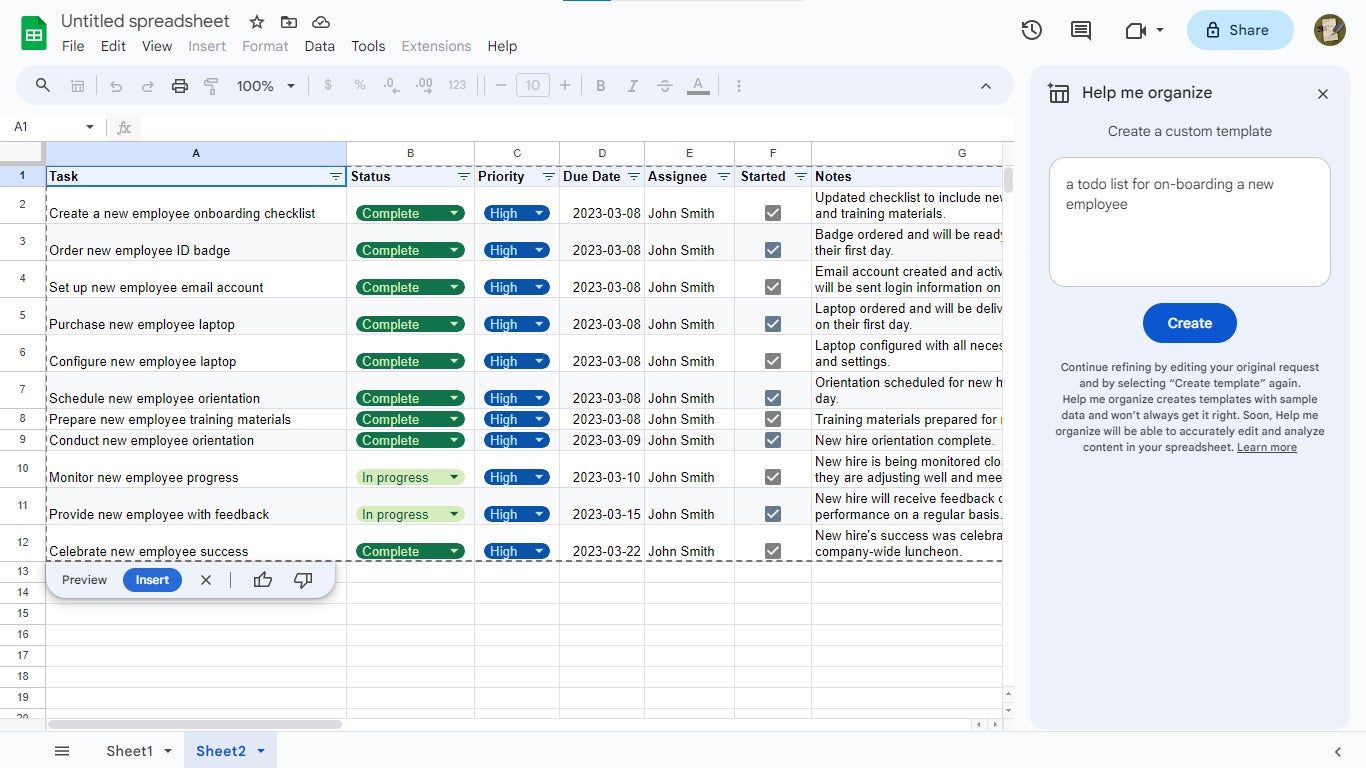Open the Name box dropdown arrow

point(90,127)
